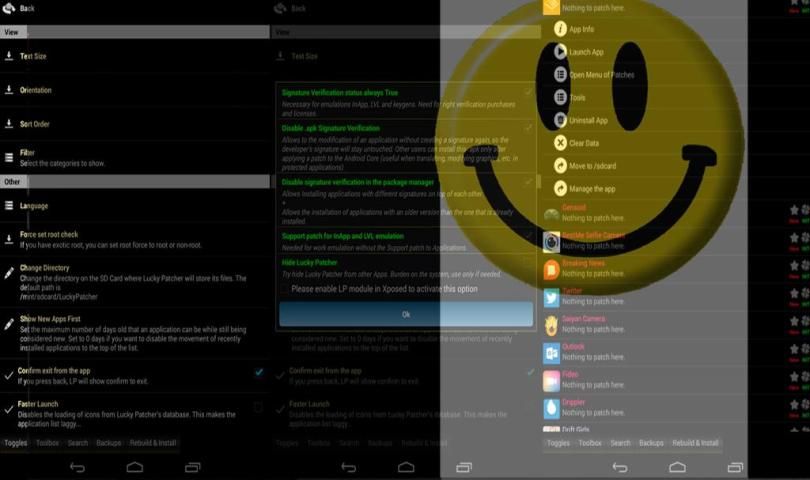Enable the Hide Lucky Patcher checkbox
This screenshot has height=480, width=810.
point(527,262)
